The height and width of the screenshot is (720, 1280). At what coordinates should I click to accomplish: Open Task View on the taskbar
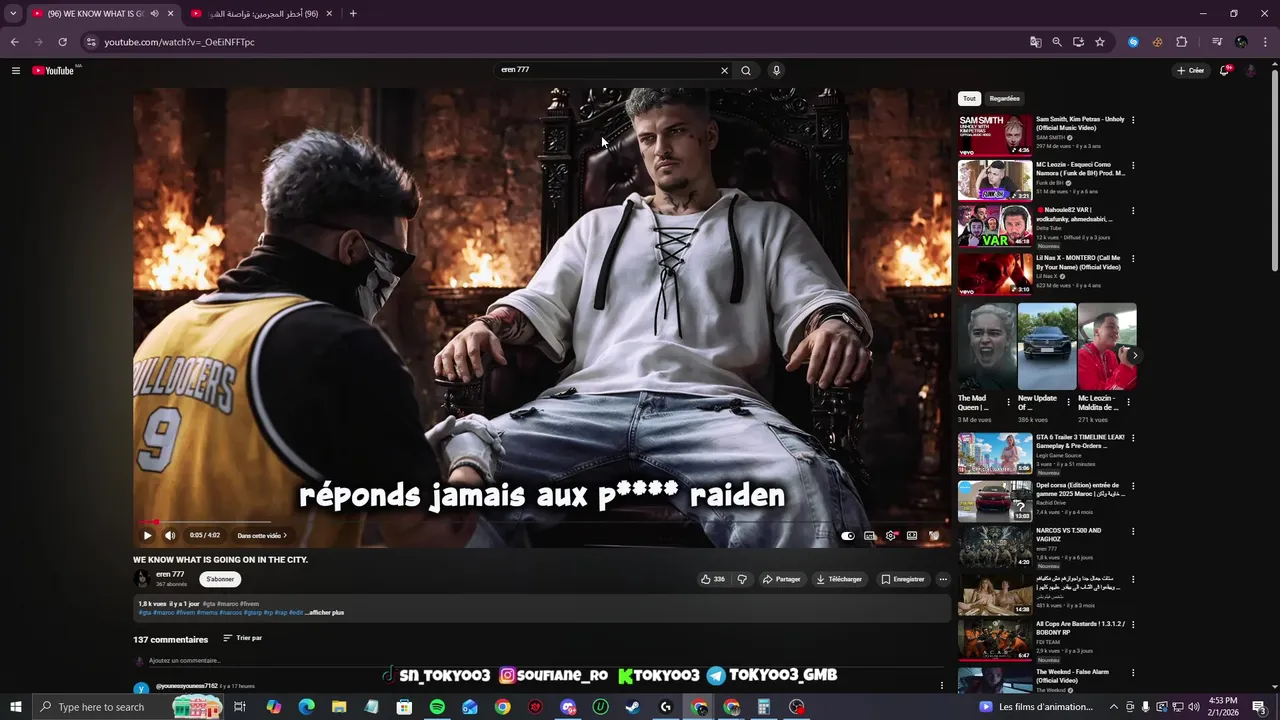[240, 707]
